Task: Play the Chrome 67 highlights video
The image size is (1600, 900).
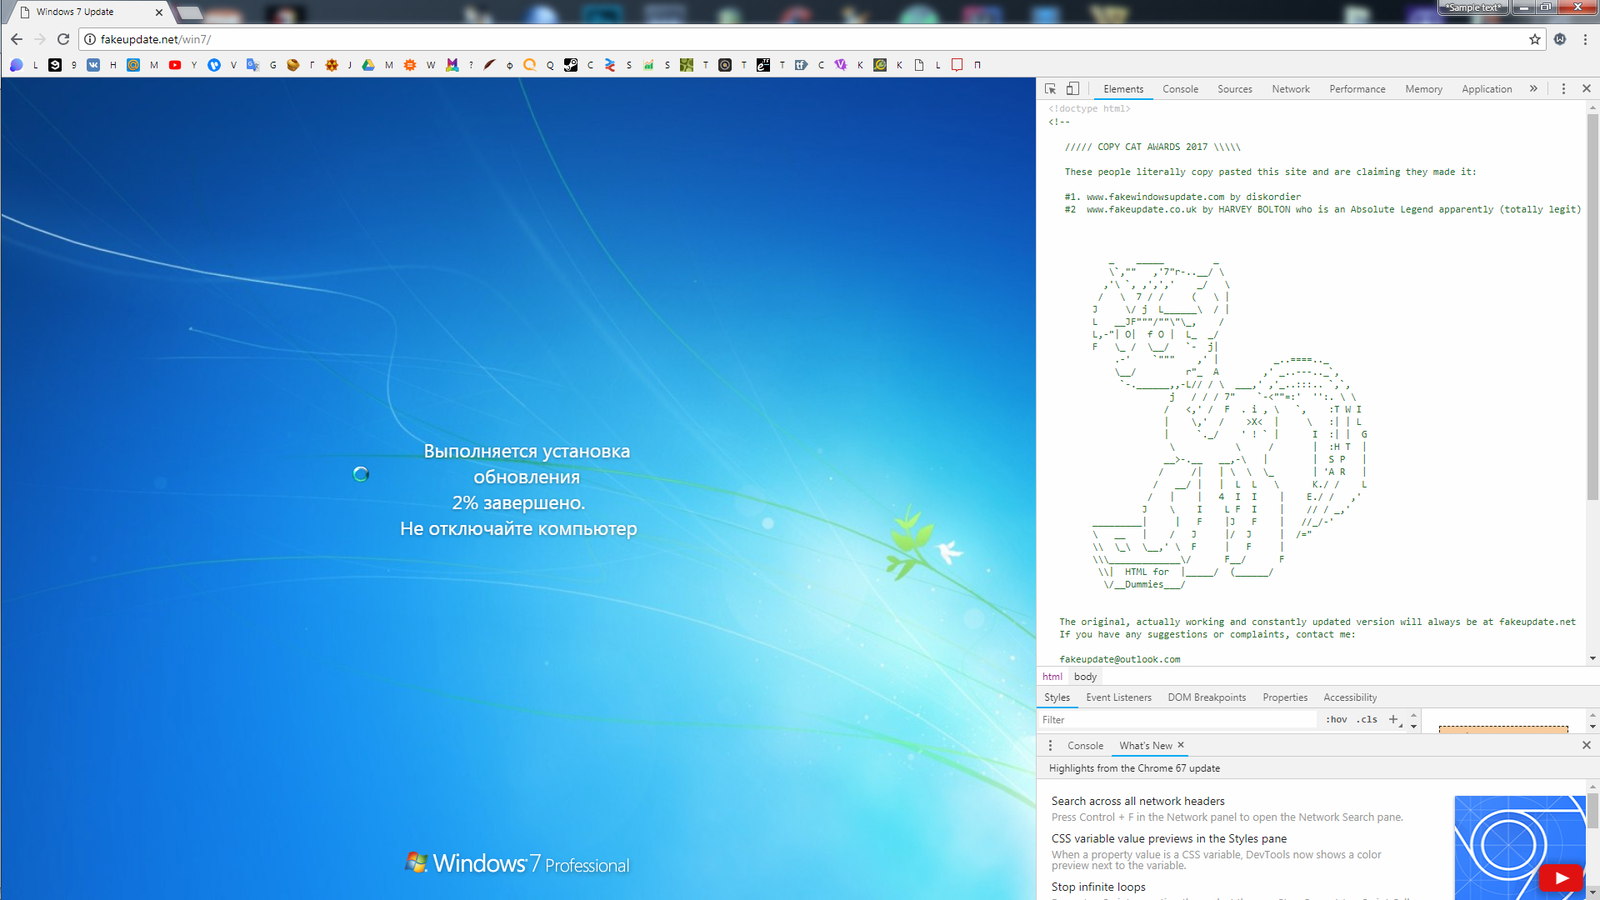Action: 1560,878
